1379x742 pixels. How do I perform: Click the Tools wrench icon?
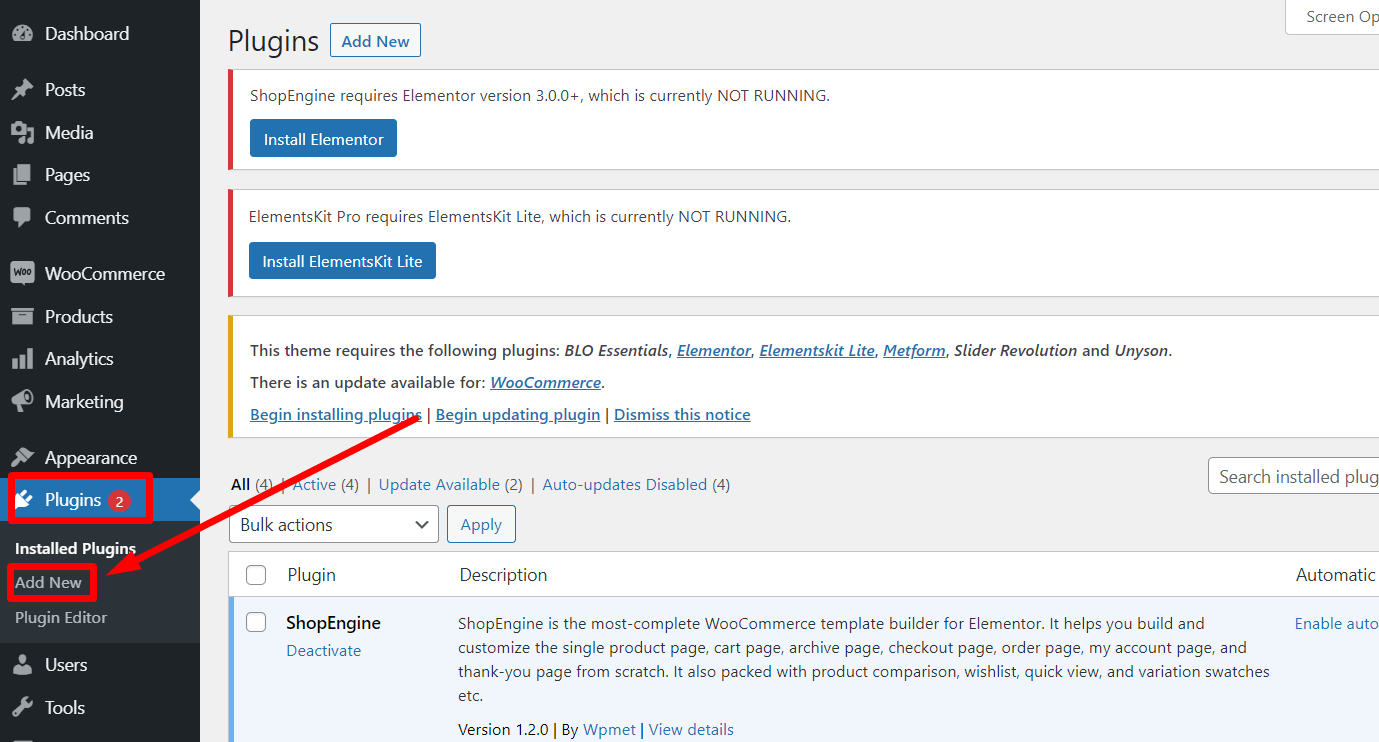tap(22, 707)
